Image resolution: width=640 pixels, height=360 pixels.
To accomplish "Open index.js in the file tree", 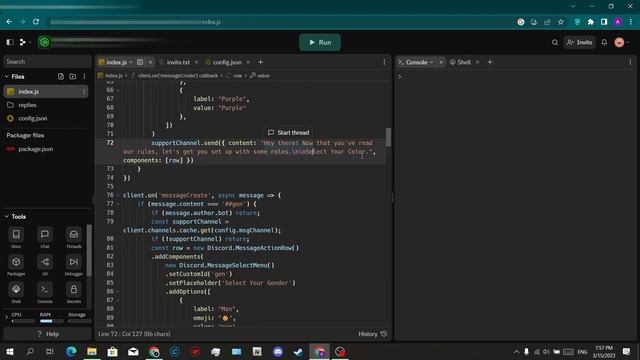I will [29, 91].
